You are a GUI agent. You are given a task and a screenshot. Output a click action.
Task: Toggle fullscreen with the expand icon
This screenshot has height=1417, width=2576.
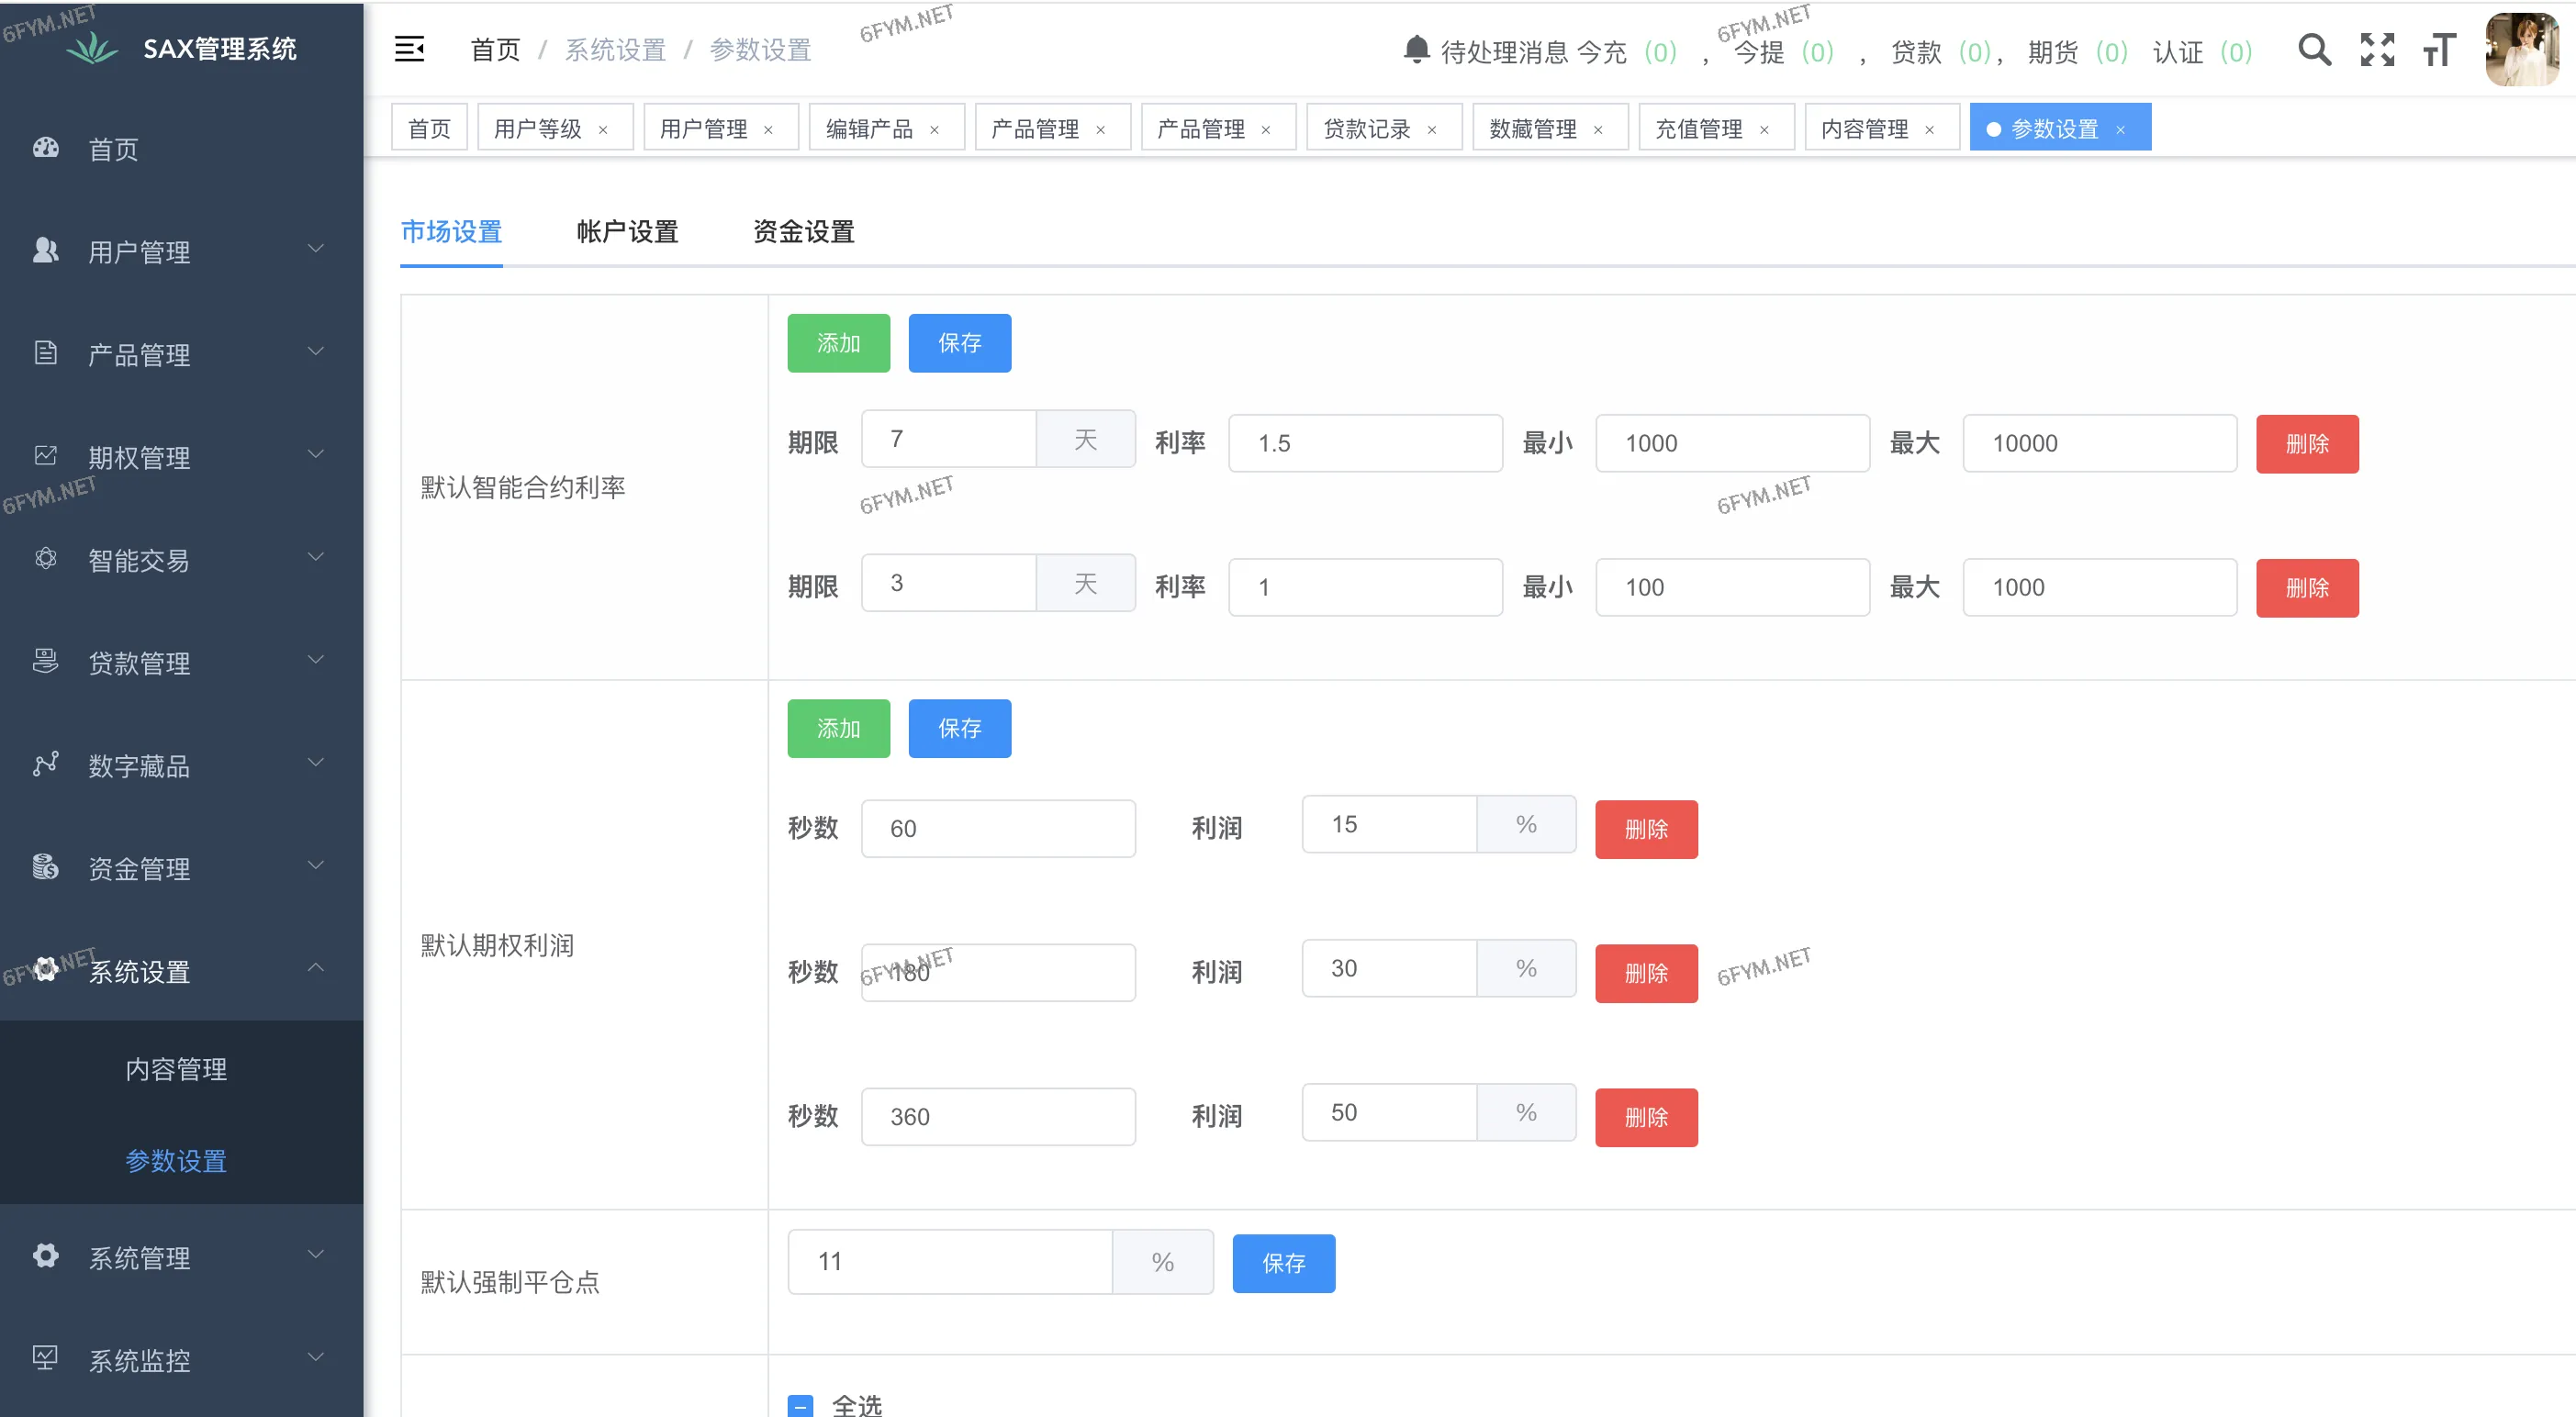tap(2377, 49)
